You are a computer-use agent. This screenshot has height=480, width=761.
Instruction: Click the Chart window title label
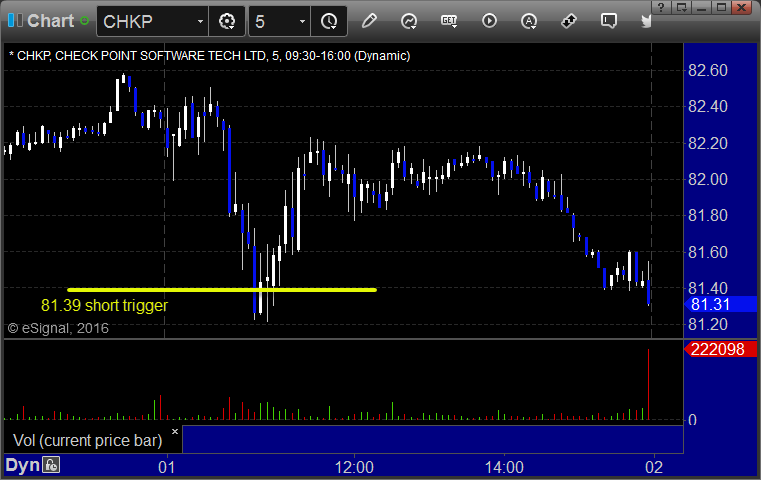pos(50,21)
